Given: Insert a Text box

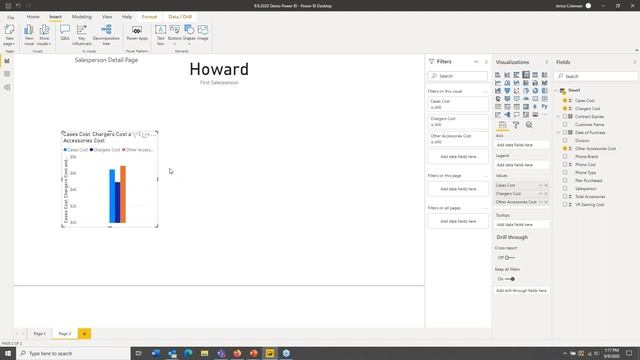Looking at the screenshot, I should [x=160, y=35].
